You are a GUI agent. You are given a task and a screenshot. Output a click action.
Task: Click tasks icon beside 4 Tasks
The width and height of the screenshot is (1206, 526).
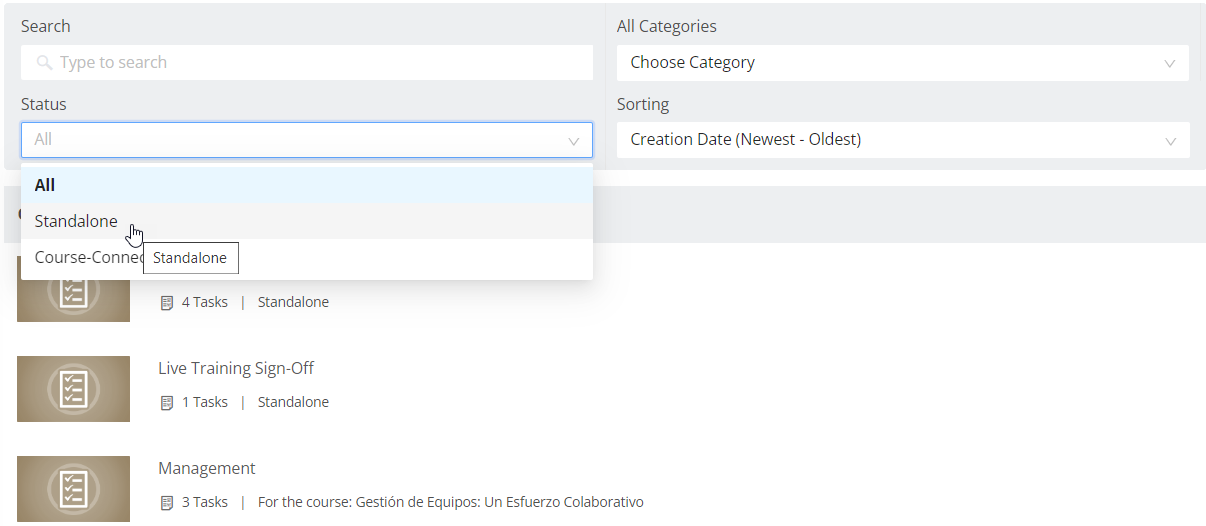167,303
